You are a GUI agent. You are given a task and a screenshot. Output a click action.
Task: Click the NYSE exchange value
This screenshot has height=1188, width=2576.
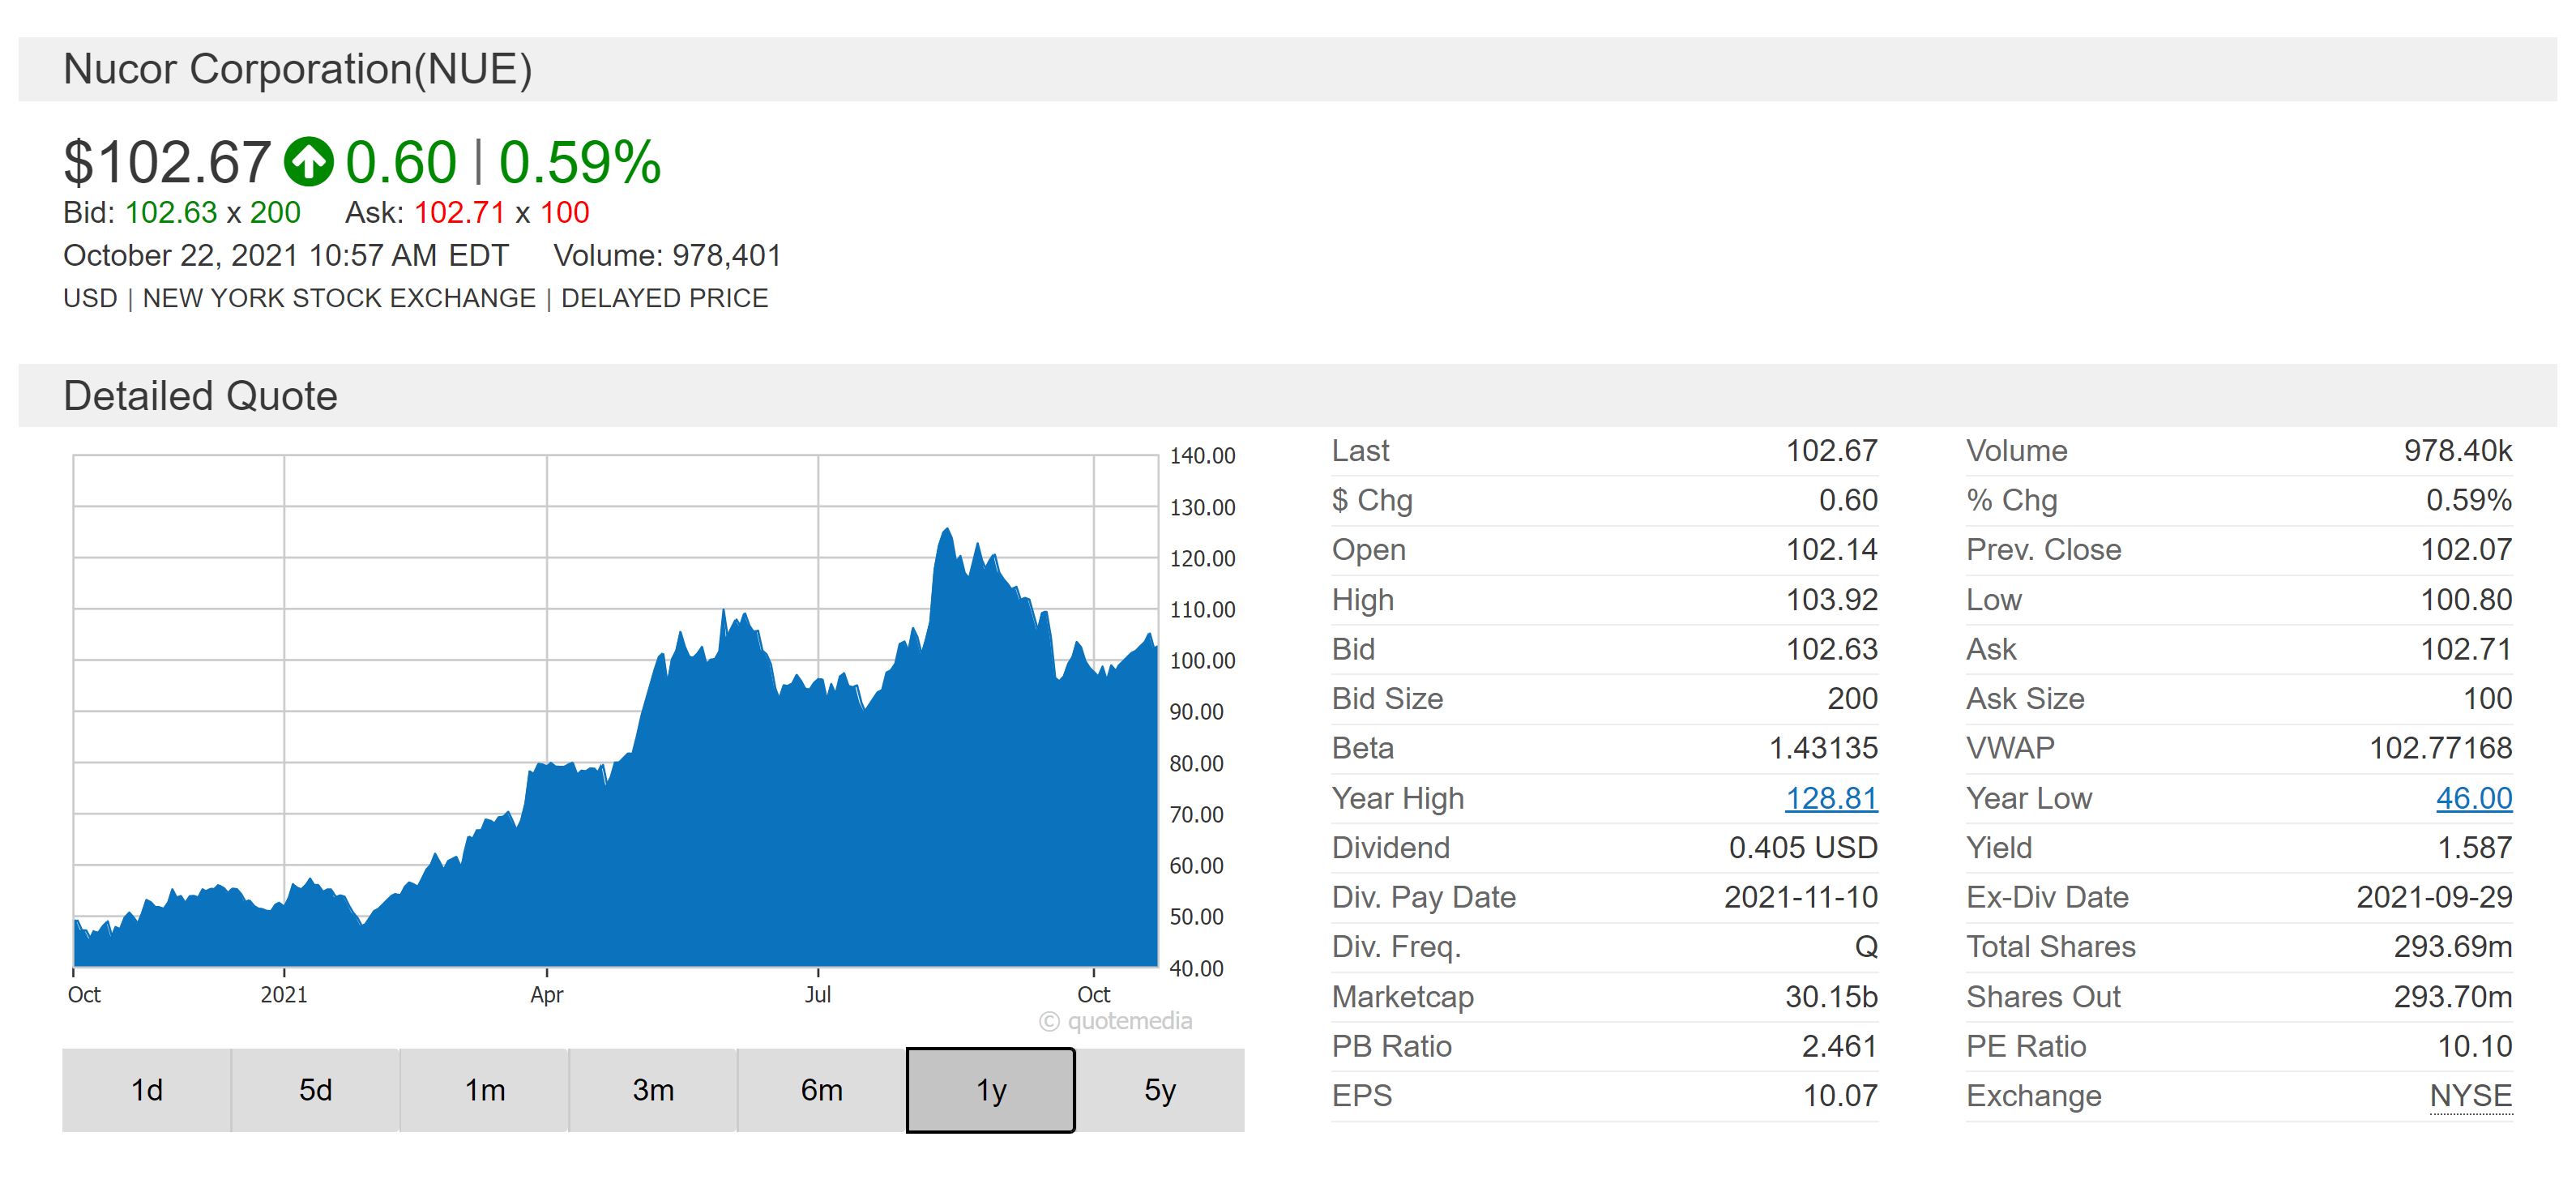pos(2470,1096)
